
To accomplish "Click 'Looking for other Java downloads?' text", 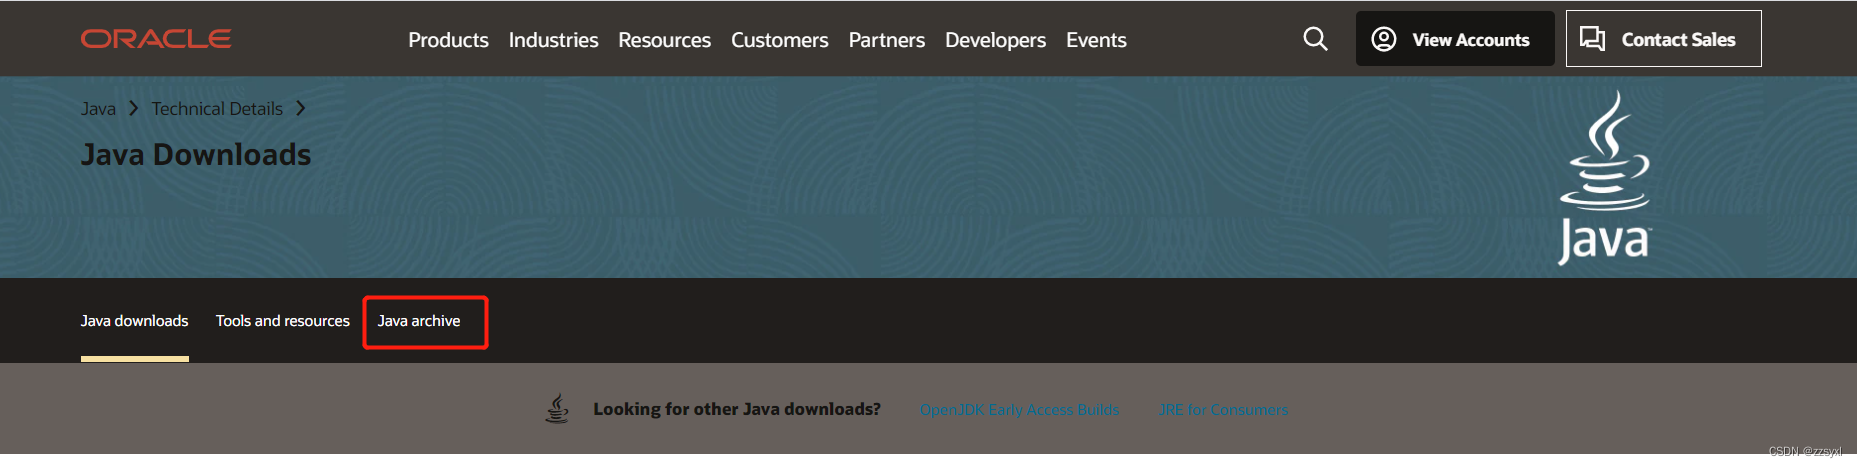I will 737,409.
